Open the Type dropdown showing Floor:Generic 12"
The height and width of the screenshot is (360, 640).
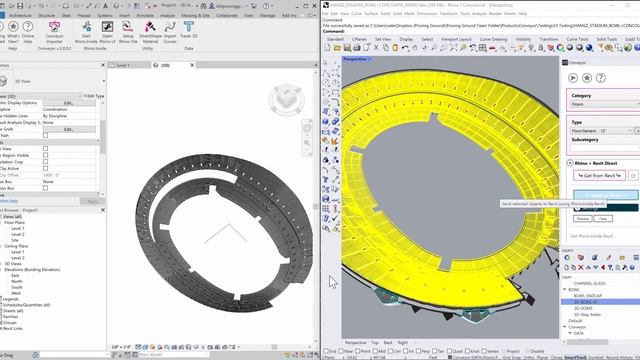[x=602, y=131]
